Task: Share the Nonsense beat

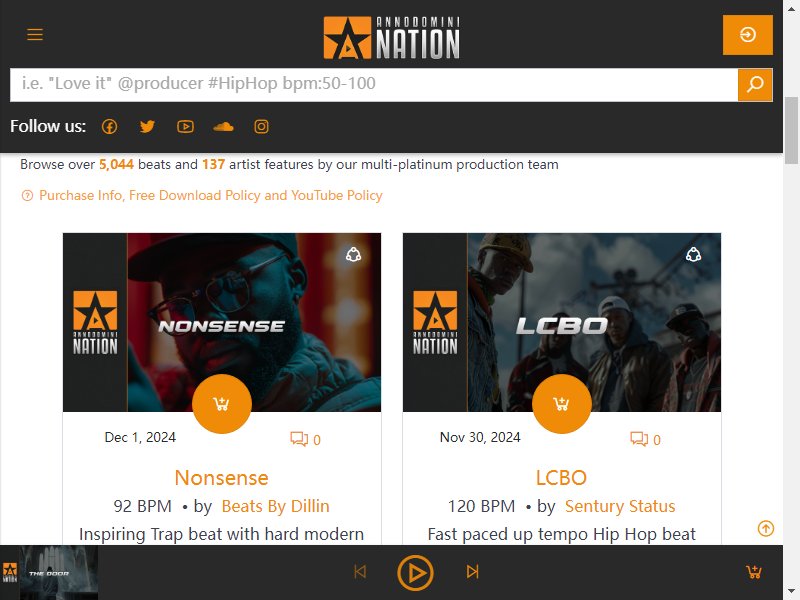Action: pyautogui.click(x=354, y=254)
